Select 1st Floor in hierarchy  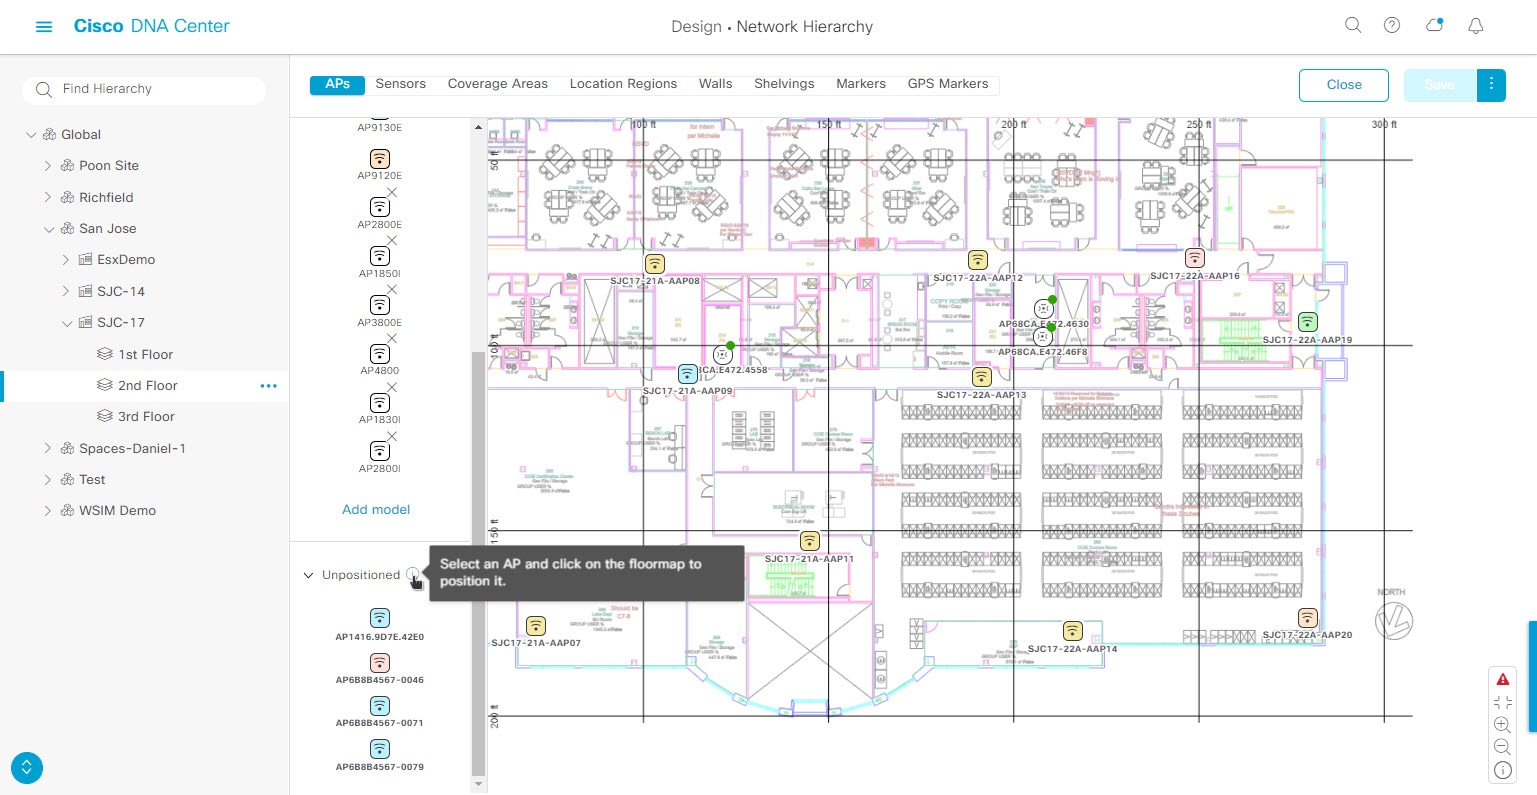[145, 354]
